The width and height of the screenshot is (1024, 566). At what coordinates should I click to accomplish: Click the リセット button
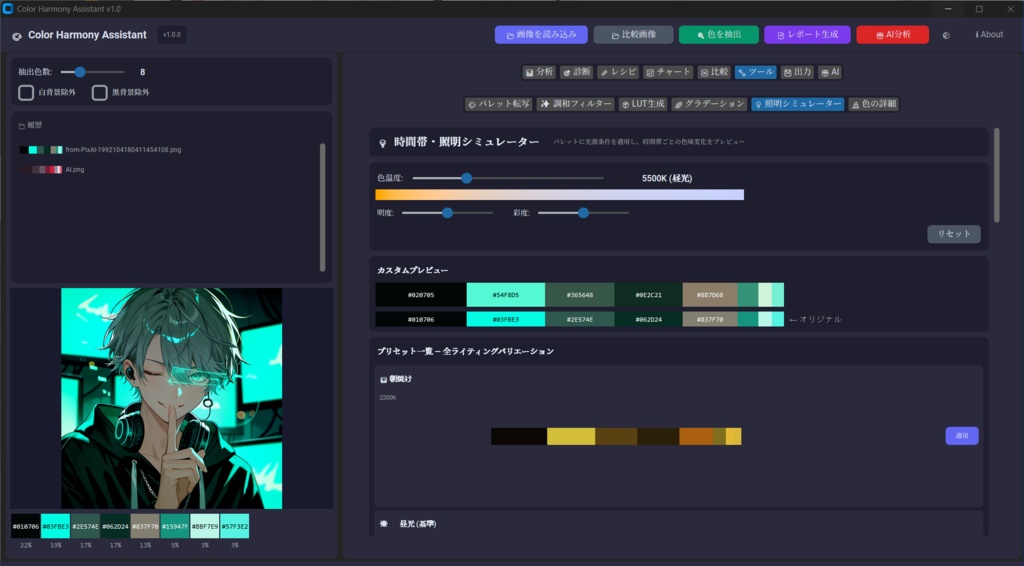pos(953,234)
